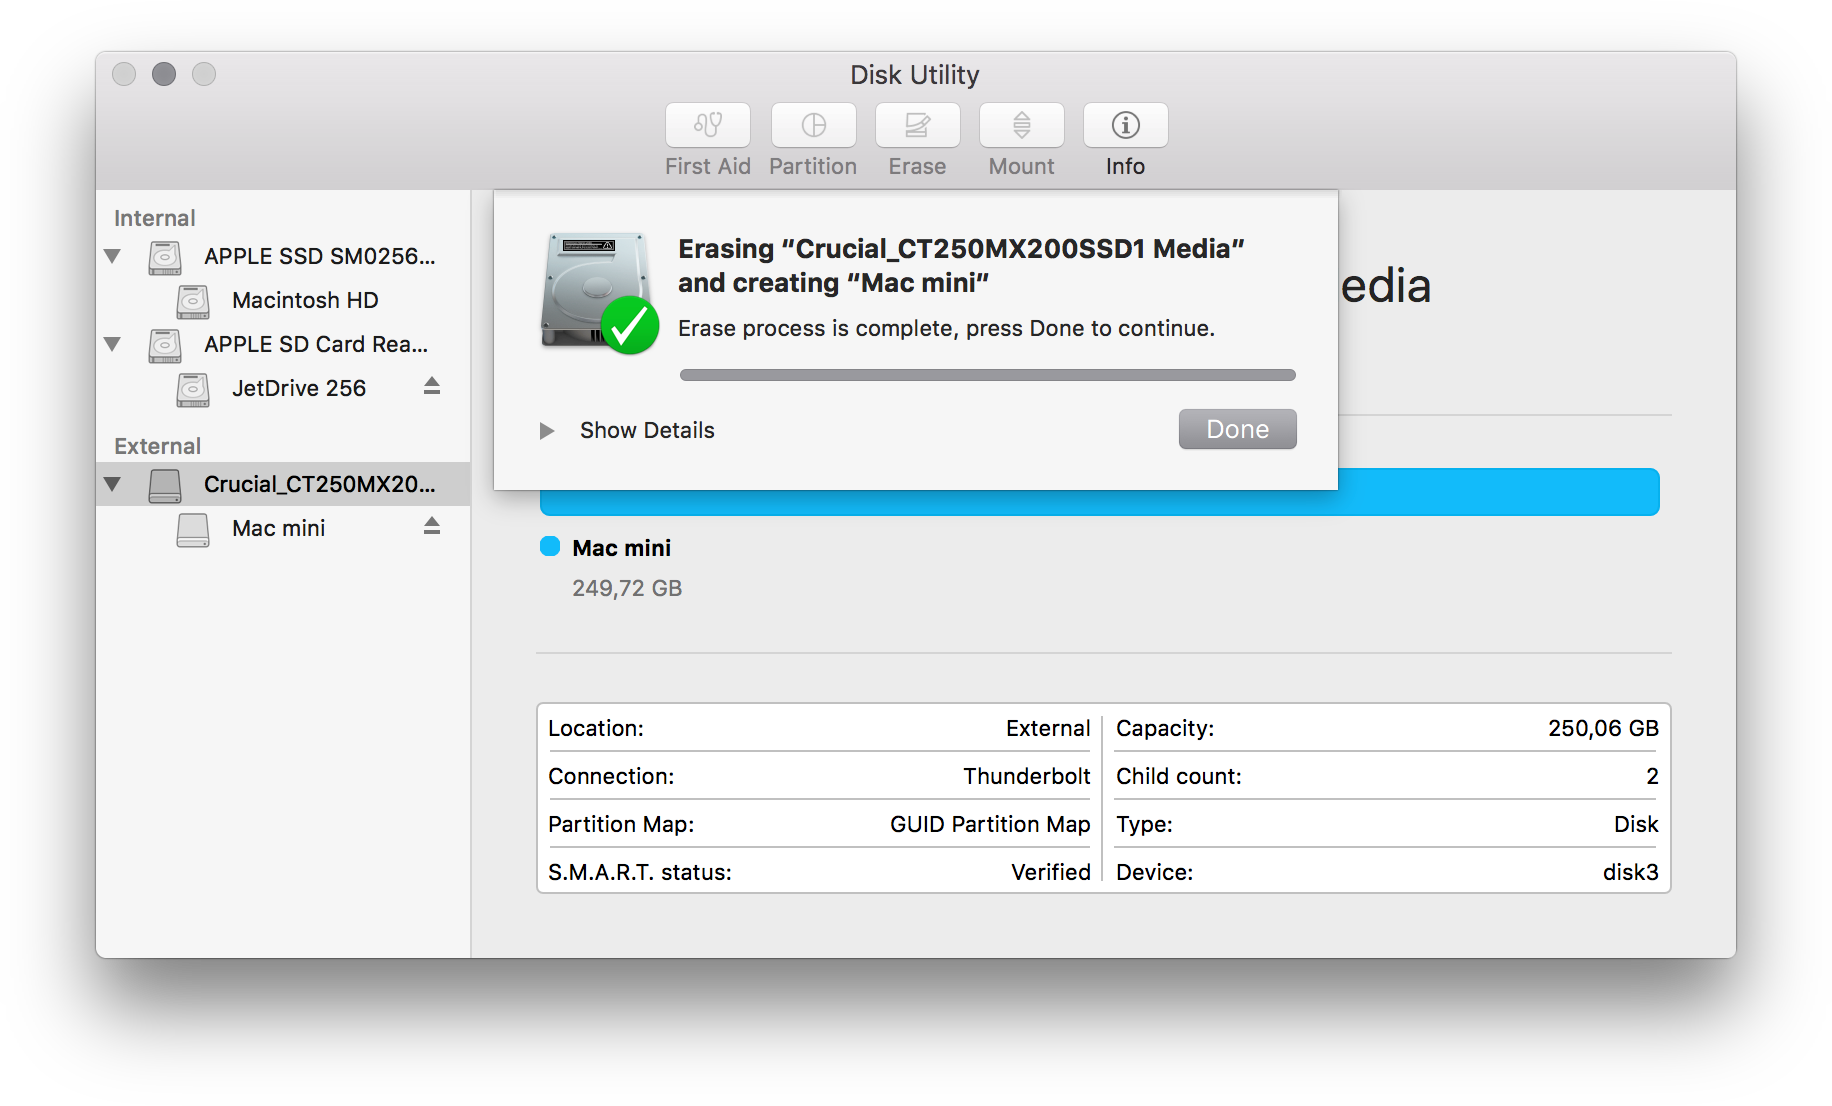Click the Location: External value
The image size is (1832, 1106).
[x=1048, y=728]
